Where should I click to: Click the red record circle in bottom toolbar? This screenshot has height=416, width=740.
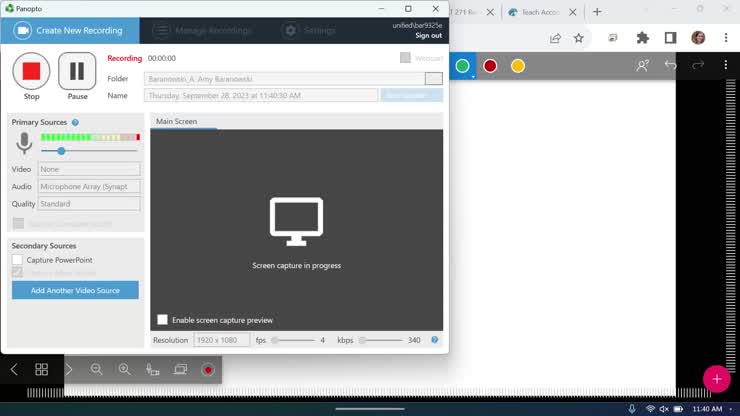208,369
